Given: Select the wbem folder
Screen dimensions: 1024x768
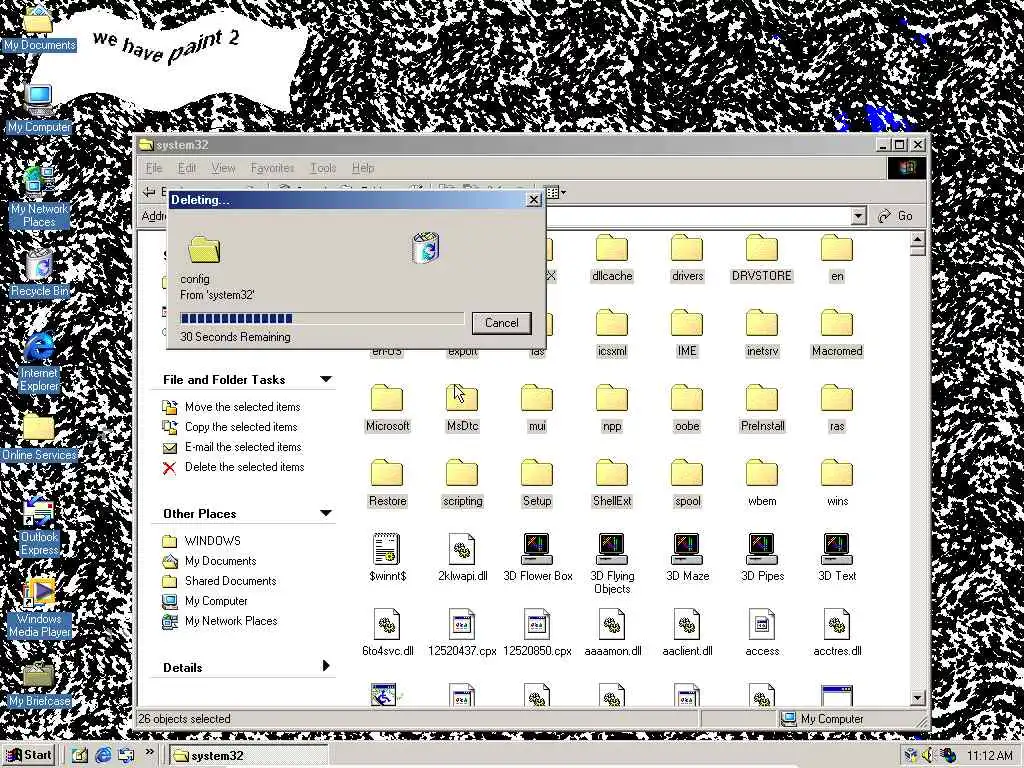Looking at the screenshot, I should (x=762, y=485).
